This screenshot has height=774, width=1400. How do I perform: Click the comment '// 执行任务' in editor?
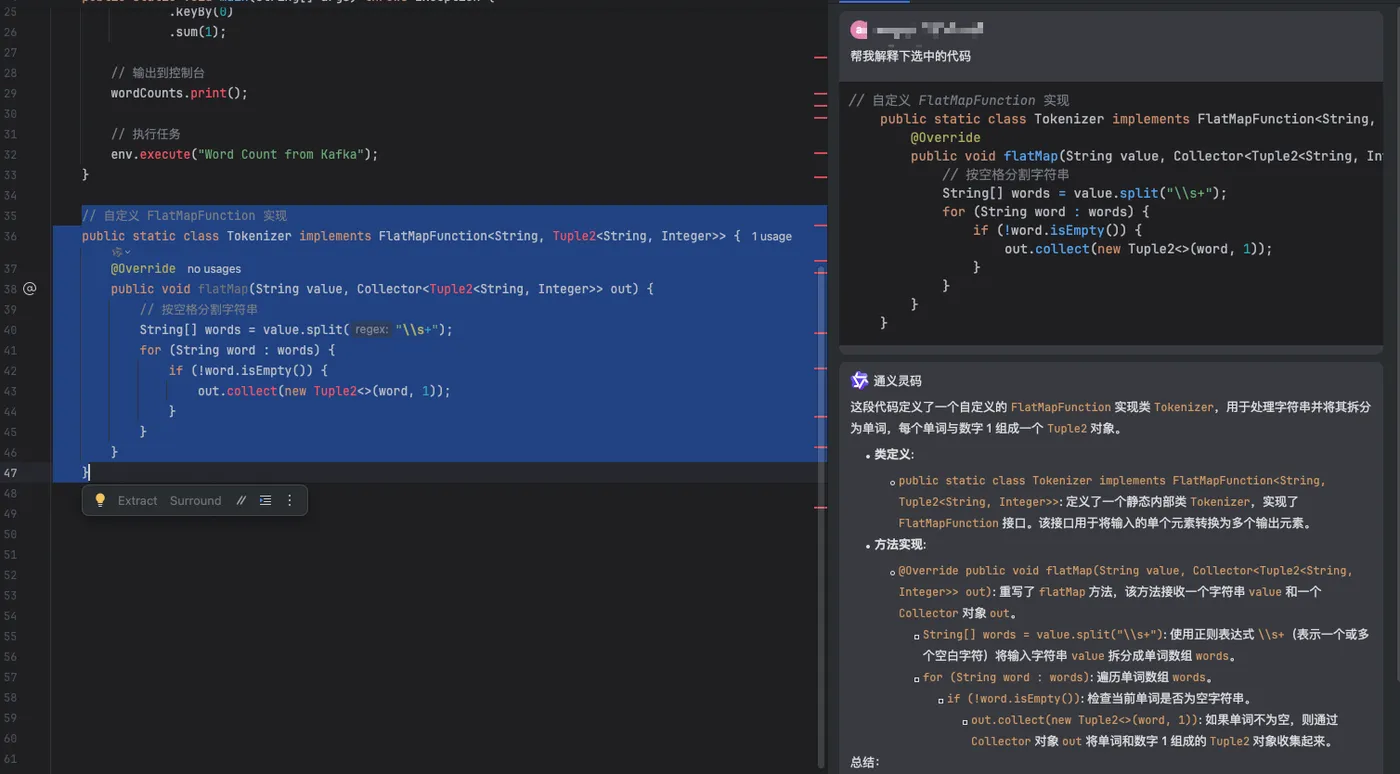click(146, 134)
